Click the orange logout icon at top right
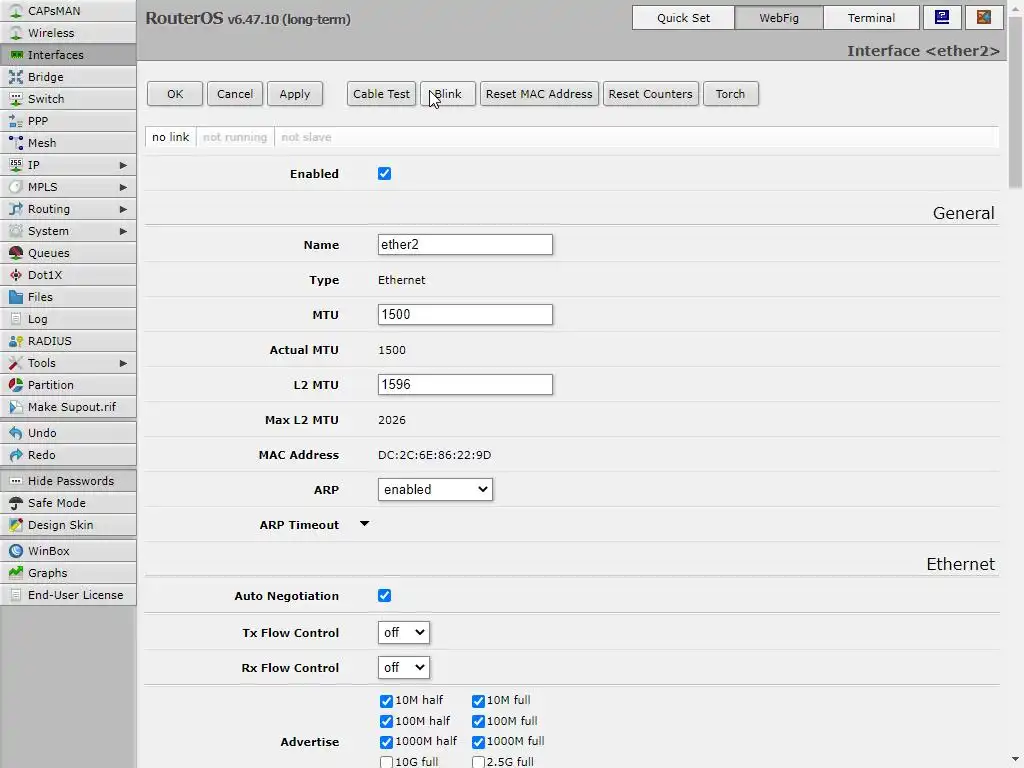Image resolution: width=1024 pixels, height=768 pixels. pyautogui.click(x=984, y=18)
